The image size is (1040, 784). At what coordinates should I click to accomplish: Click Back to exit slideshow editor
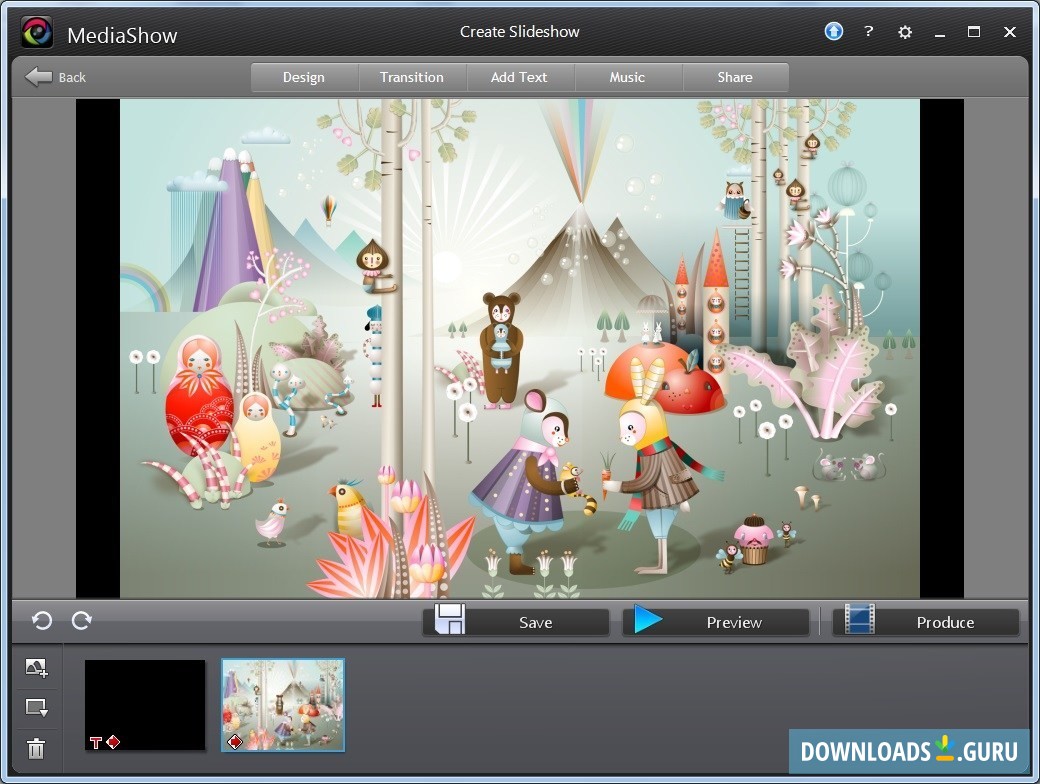click(57, 77)
